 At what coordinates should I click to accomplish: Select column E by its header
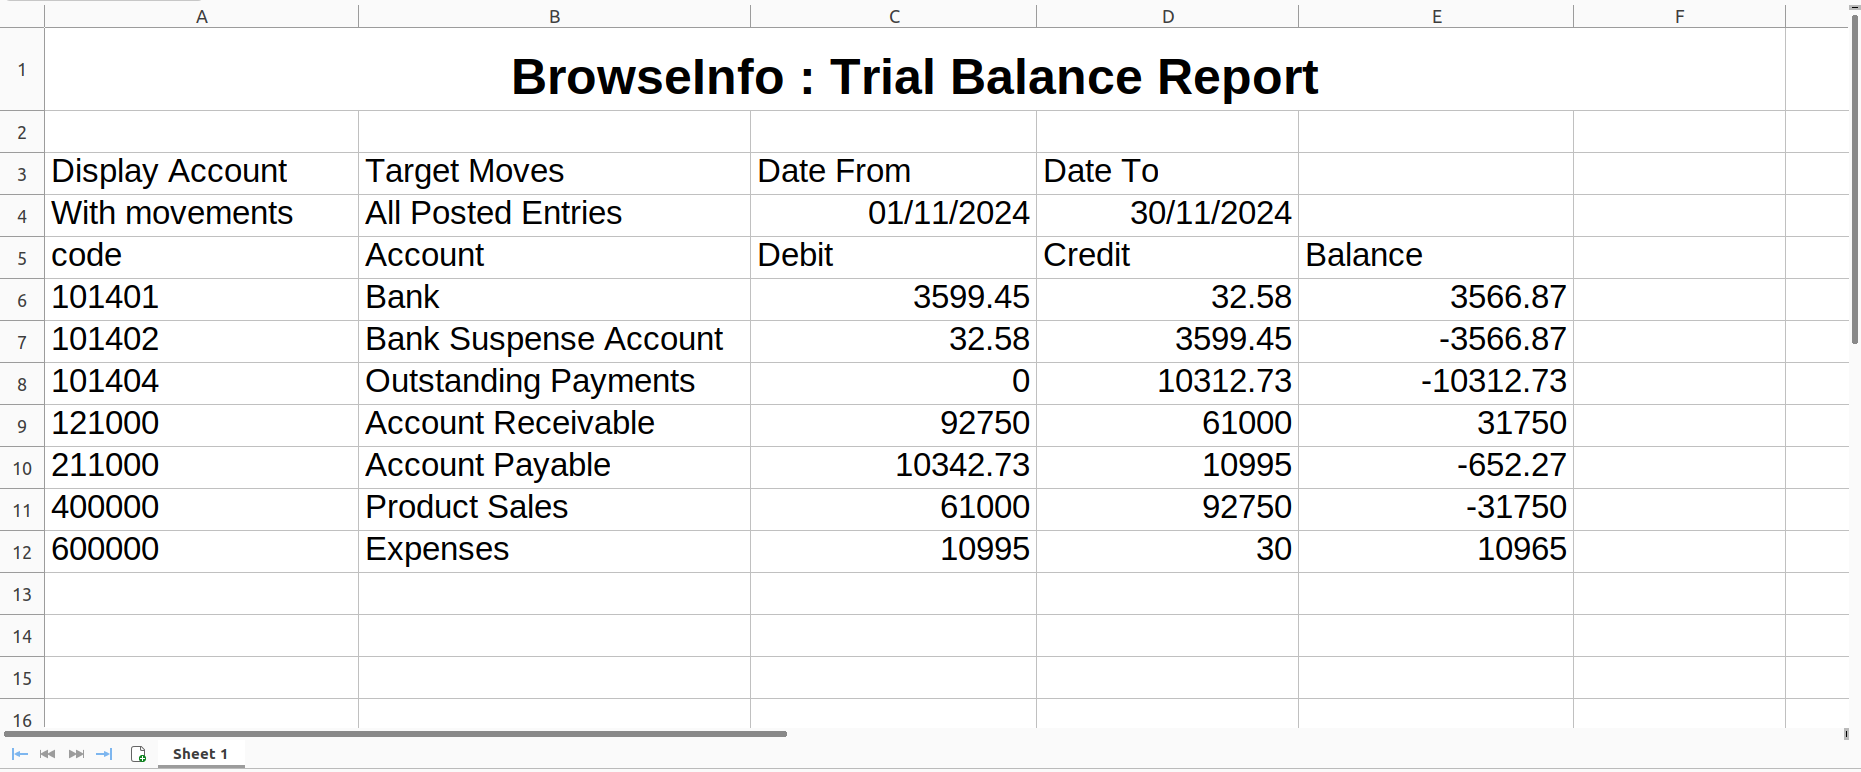click(1436, 16)
